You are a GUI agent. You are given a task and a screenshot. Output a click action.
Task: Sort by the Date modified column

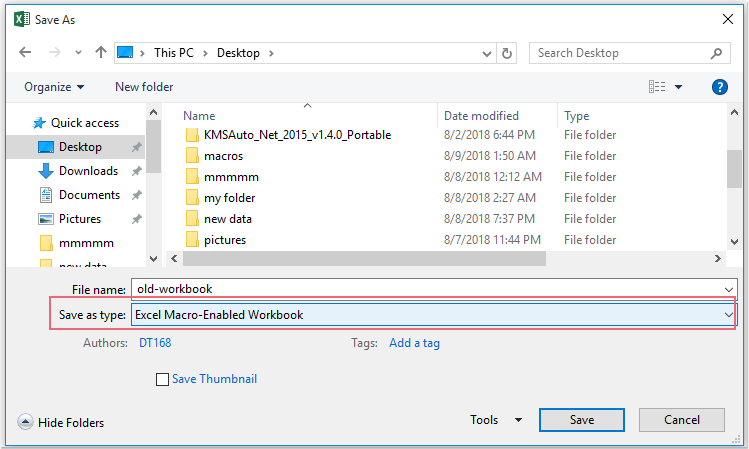481,116
